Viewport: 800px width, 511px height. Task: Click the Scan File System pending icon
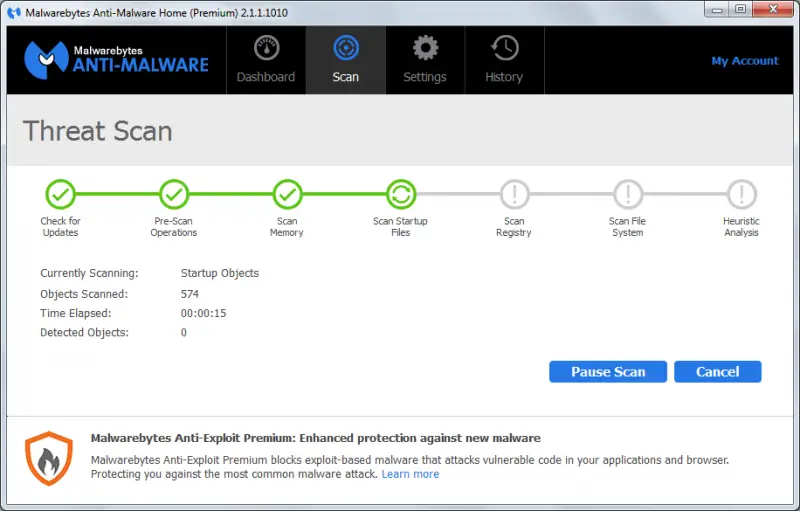click(628, 194)
